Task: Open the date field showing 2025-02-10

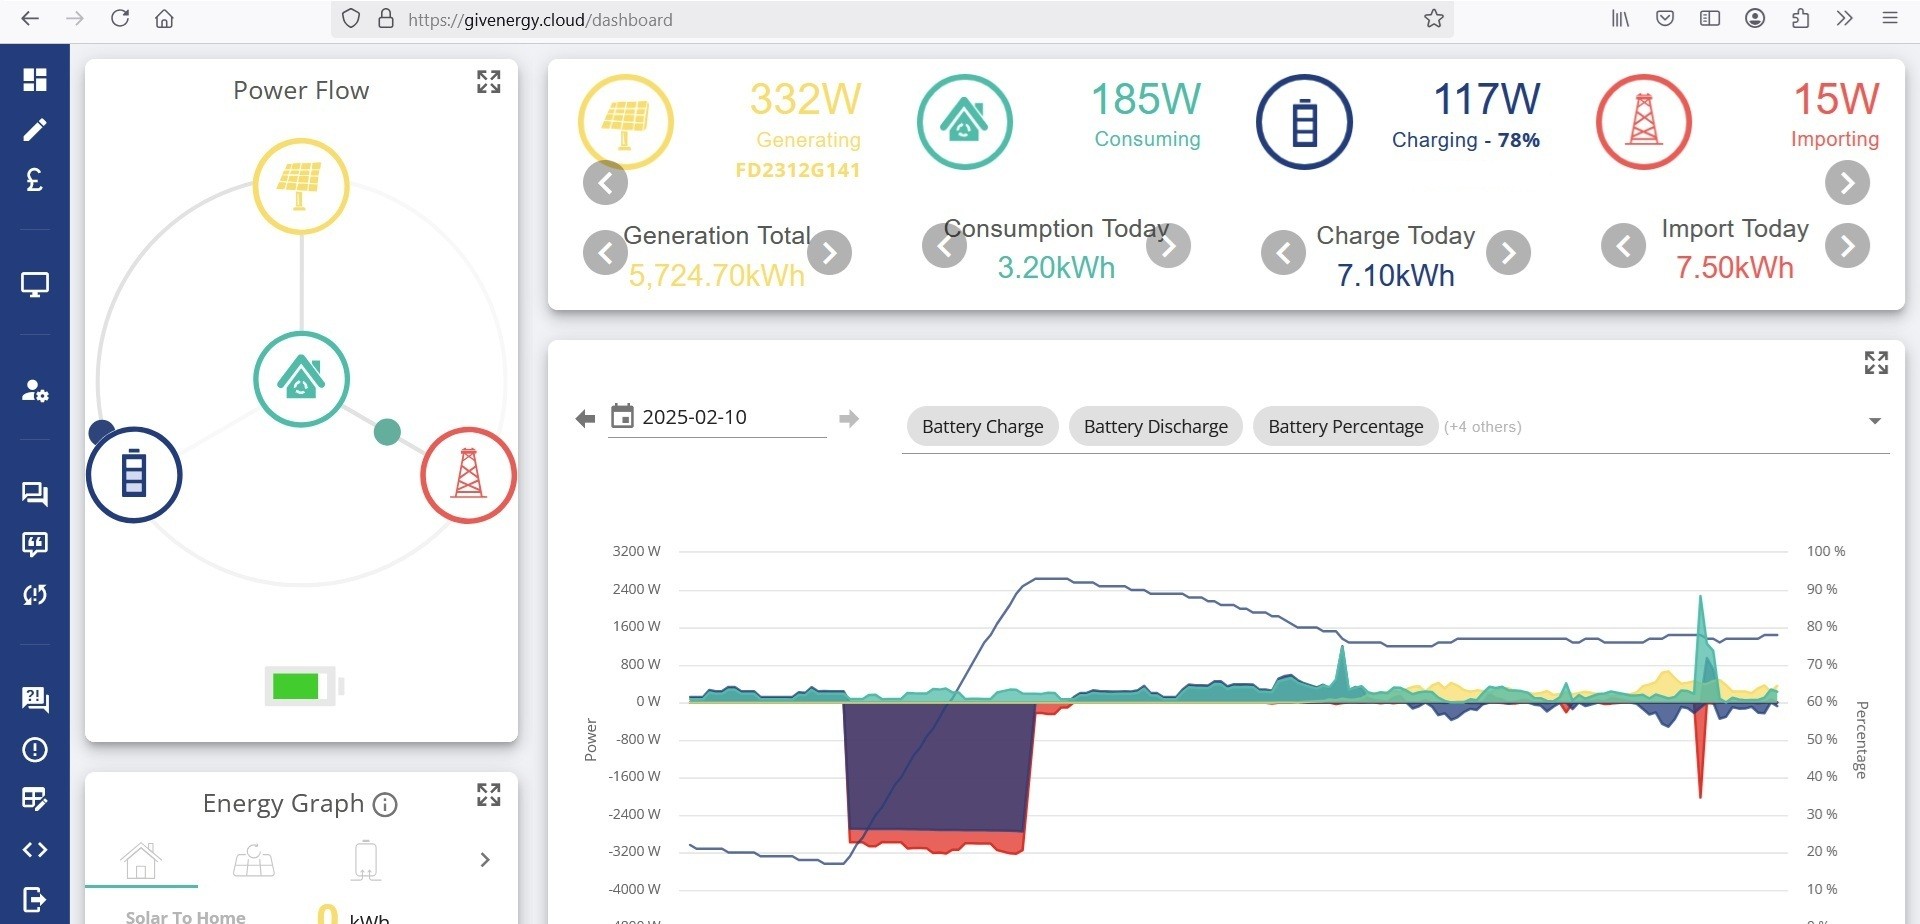Action: [x=717, y=418]
